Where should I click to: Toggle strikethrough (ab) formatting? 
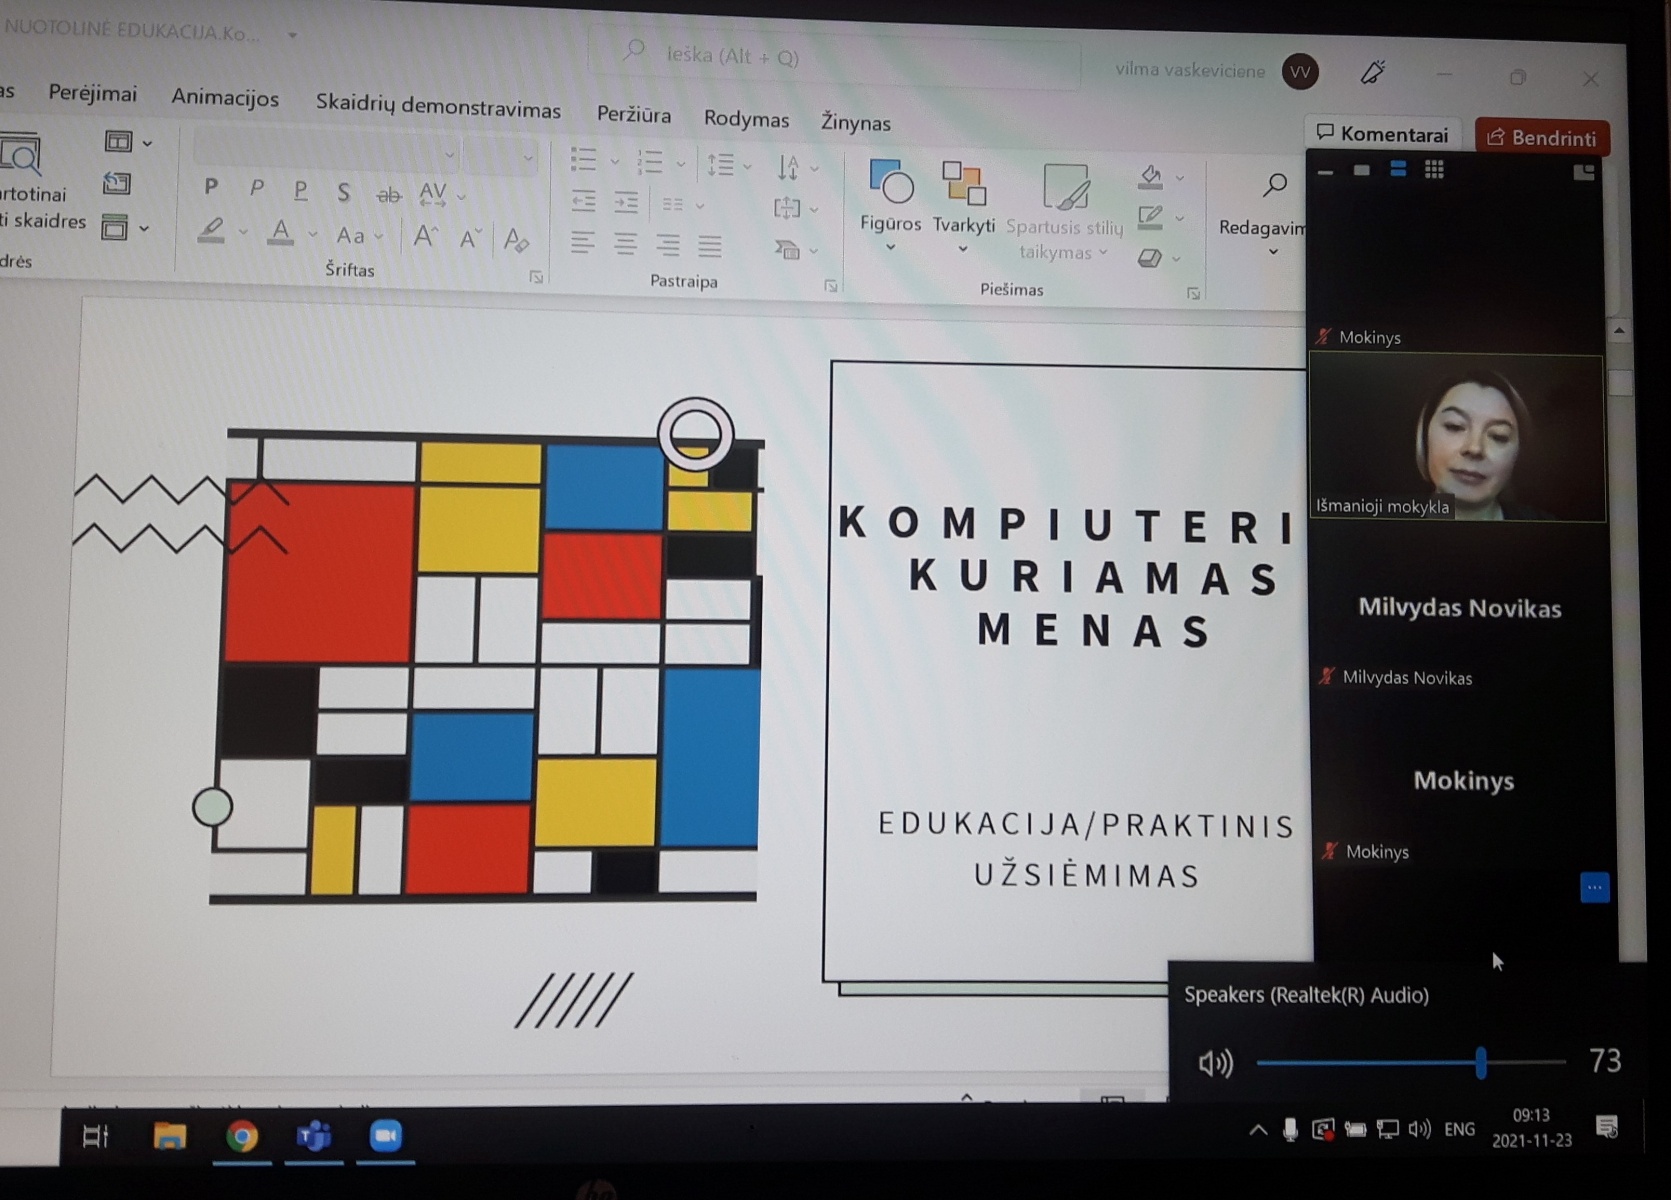388,194
